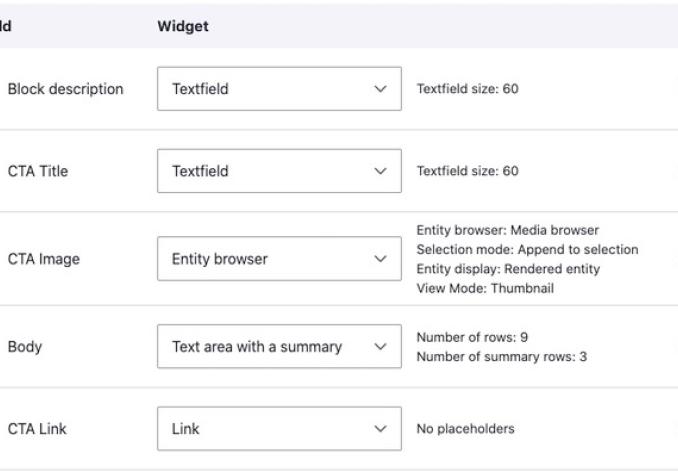Select the CTA Image field label
The image size is (678, 472).
tap(44, 259)
